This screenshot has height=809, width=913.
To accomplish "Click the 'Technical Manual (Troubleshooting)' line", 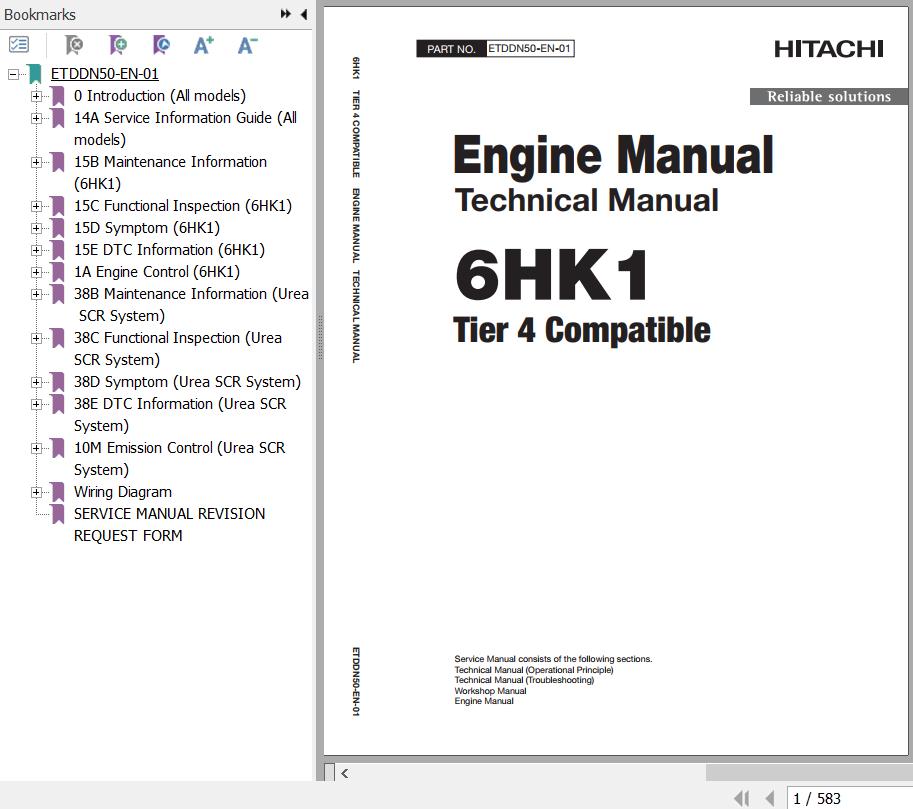I will click(x=524, y=680).
